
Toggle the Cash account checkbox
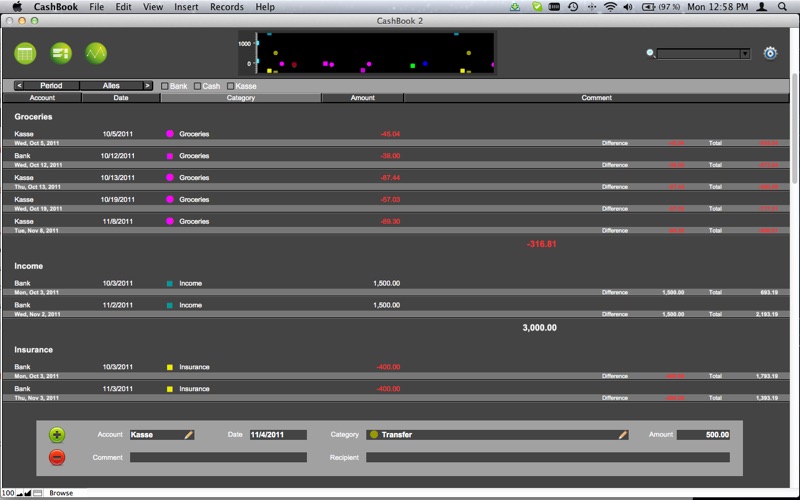[197, 86]
